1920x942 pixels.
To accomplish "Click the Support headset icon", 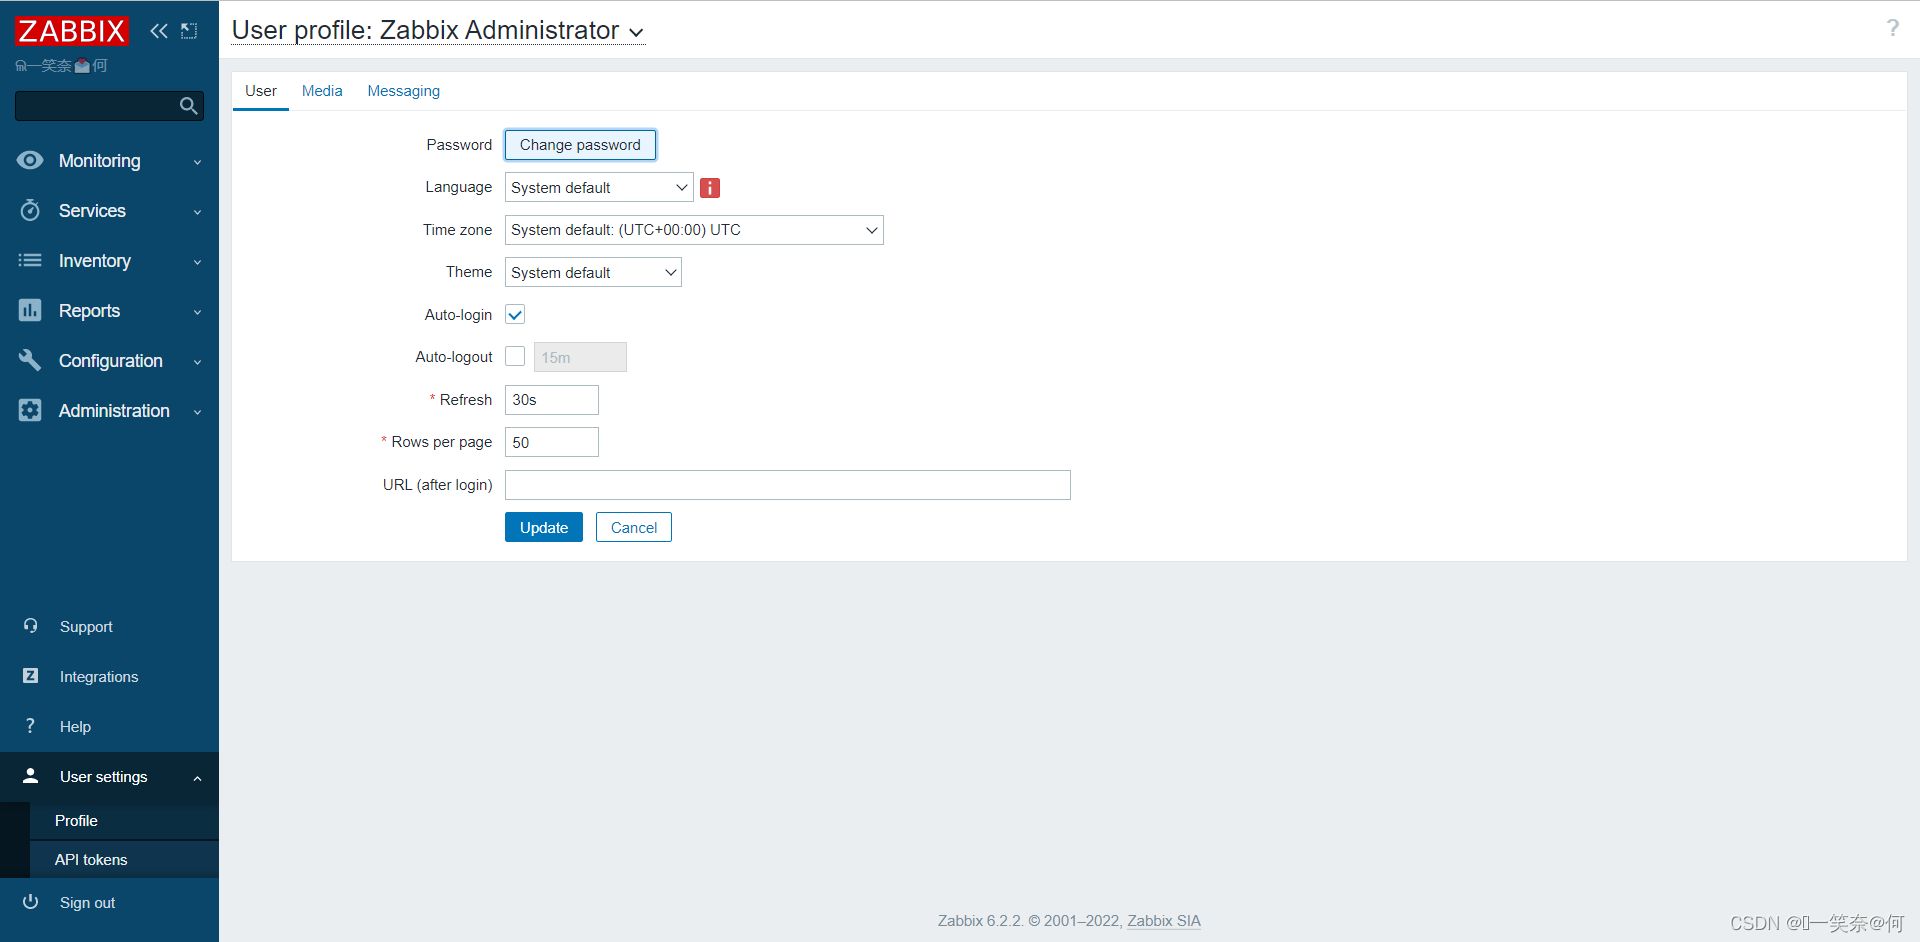I will point(30,626).
